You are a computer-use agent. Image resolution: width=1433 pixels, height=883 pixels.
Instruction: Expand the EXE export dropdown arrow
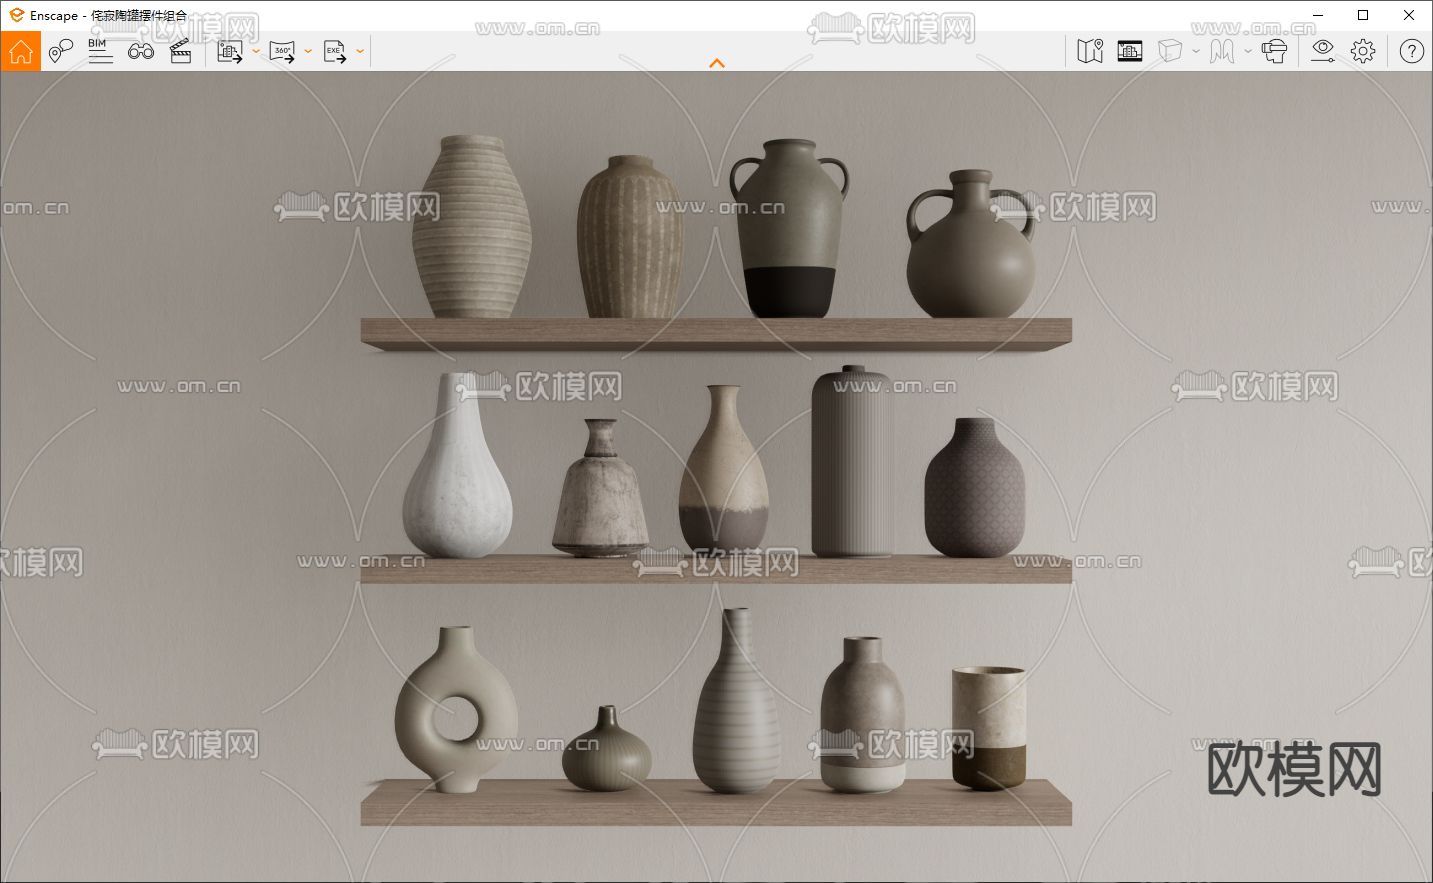pos(360,51)
